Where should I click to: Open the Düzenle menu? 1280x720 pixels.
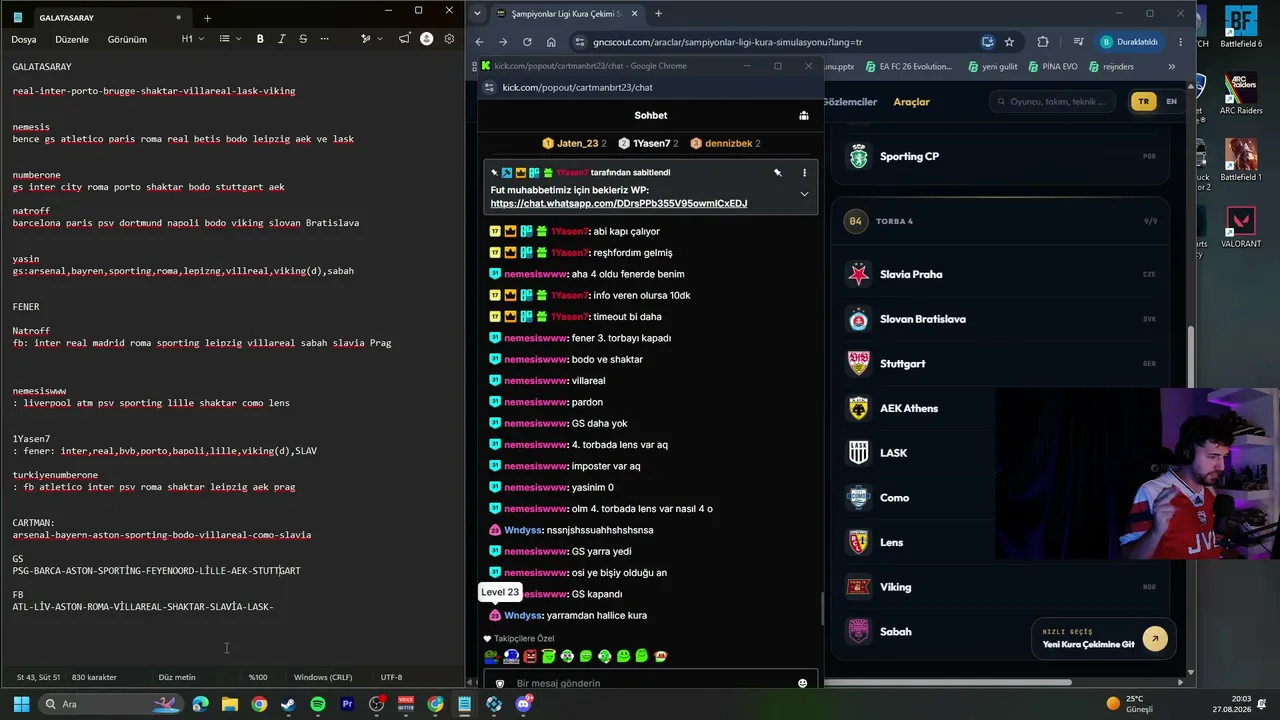pyautogui.click(x=72, y=40)
